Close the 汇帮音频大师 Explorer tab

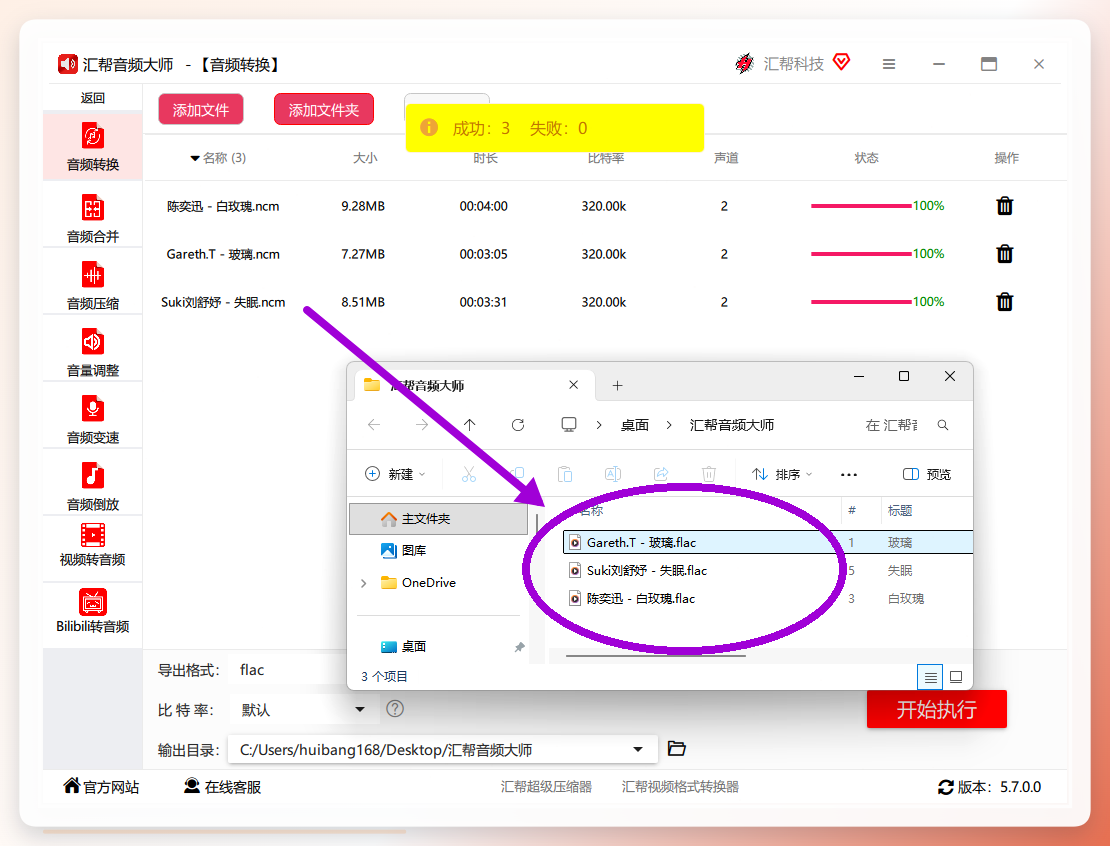(x=573, y=385)
